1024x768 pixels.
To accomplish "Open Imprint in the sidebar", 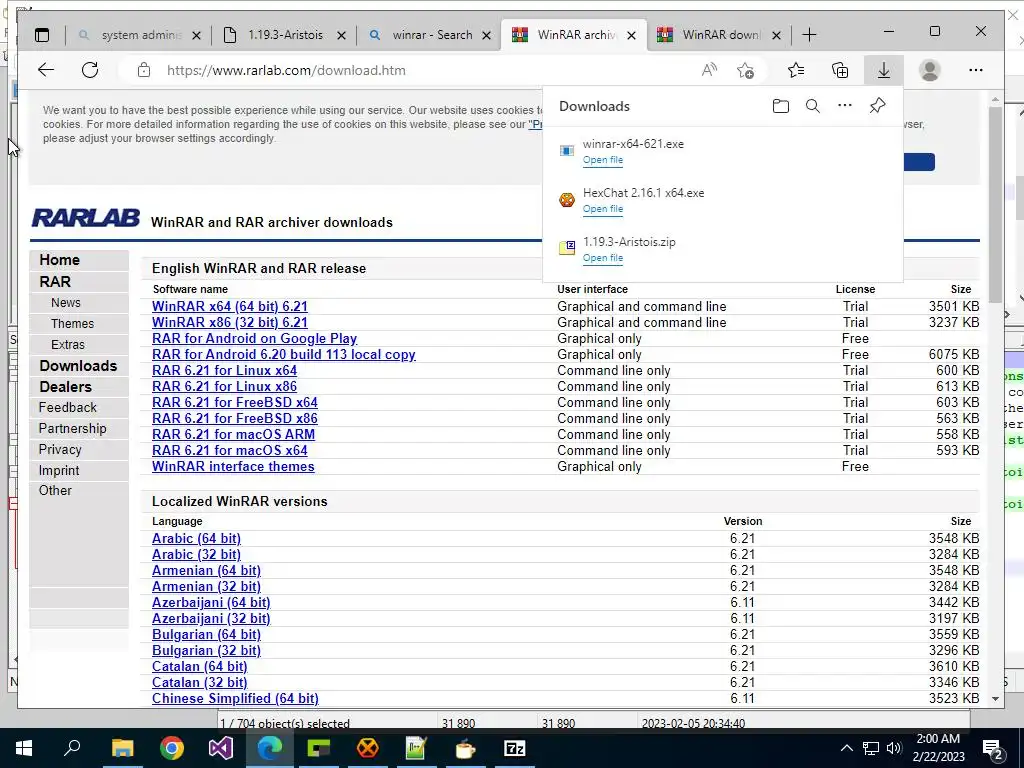I will [x=59, y=470].
